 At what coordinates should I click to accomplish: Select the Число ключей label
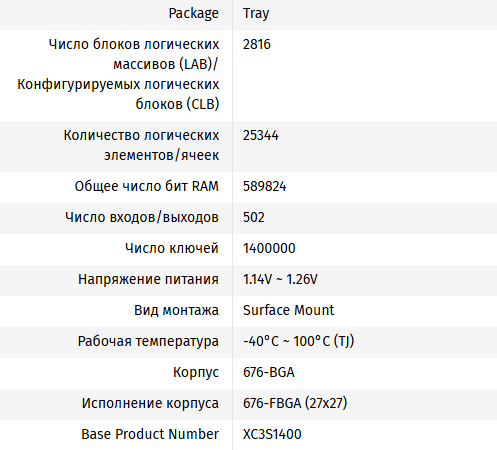coord(172,248)
